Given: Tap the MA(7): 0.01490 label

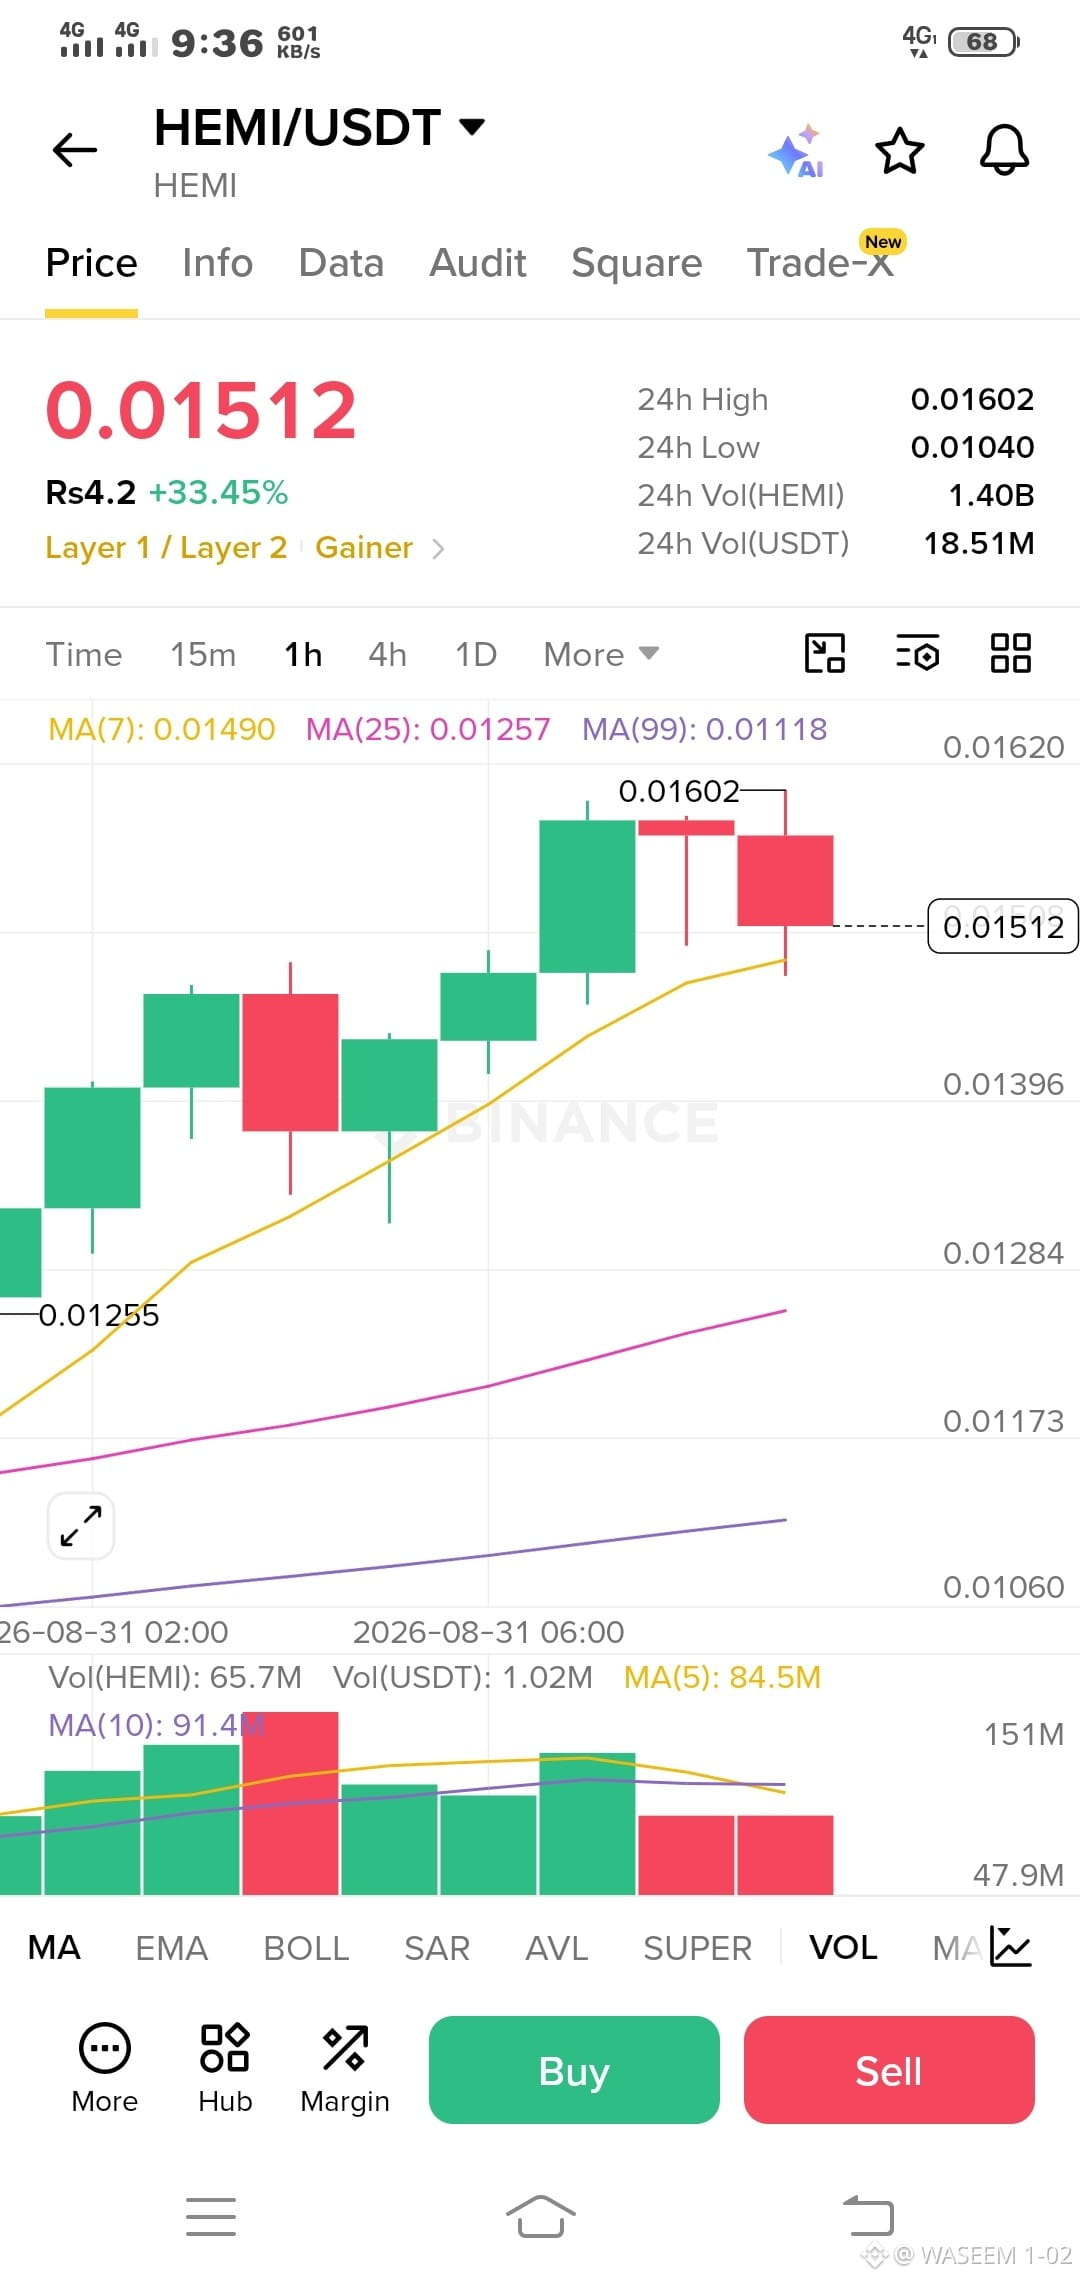Looking at the screenshot, I should click(x=162, y=729).
